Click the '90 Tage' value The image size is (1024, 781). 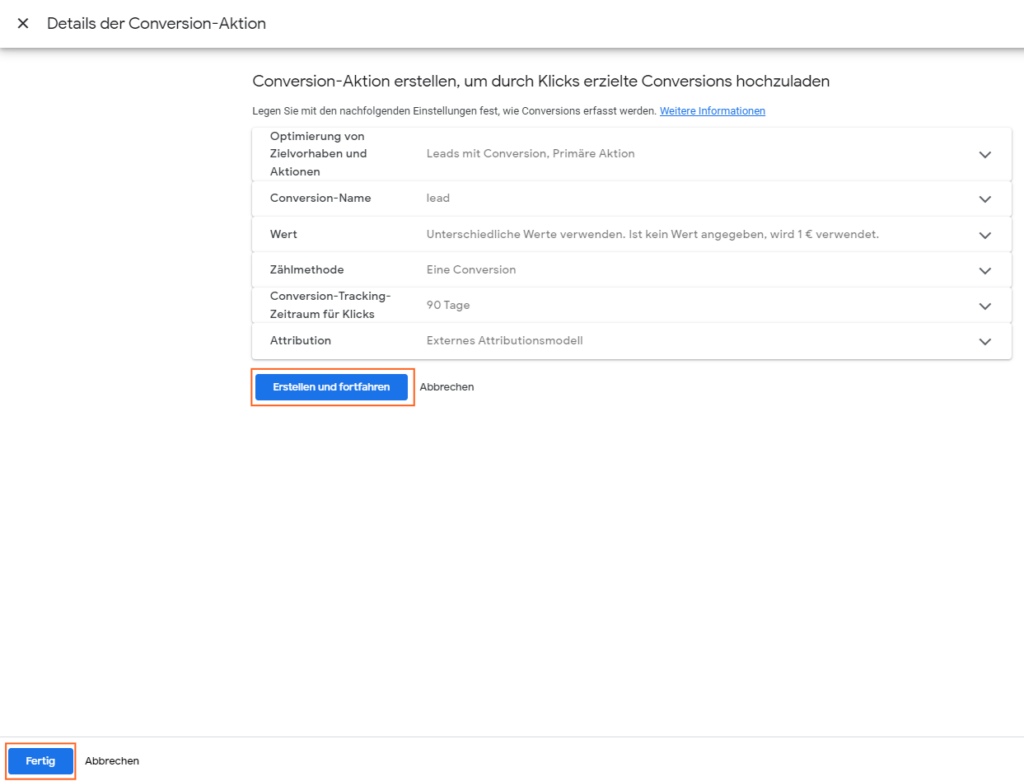coord(448,305)
